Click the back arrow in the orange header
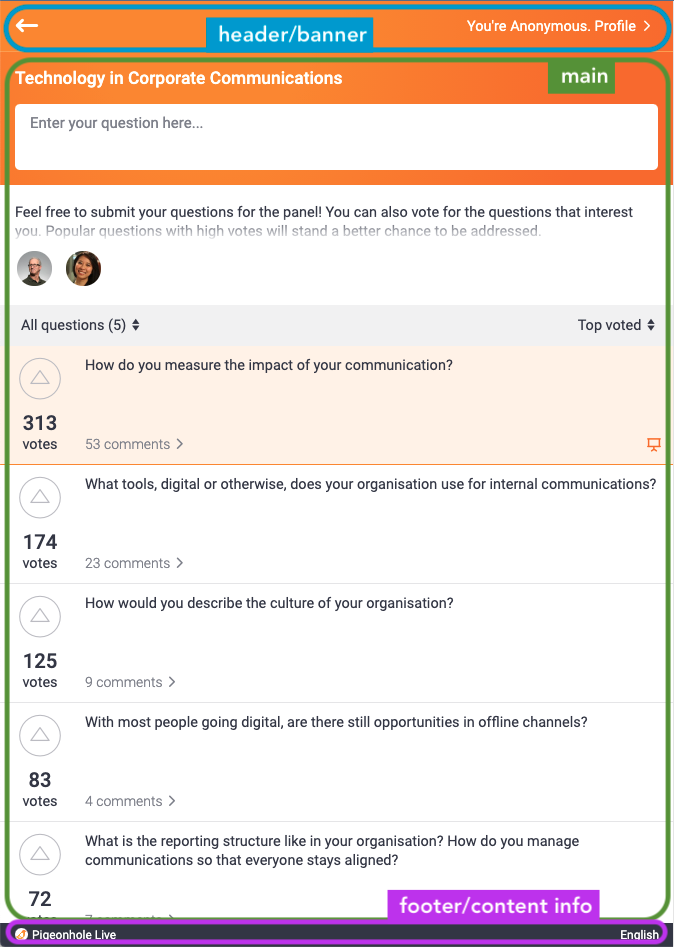This screenshot has height=947, width=674. pyautogui.click(x=27, y=26)
